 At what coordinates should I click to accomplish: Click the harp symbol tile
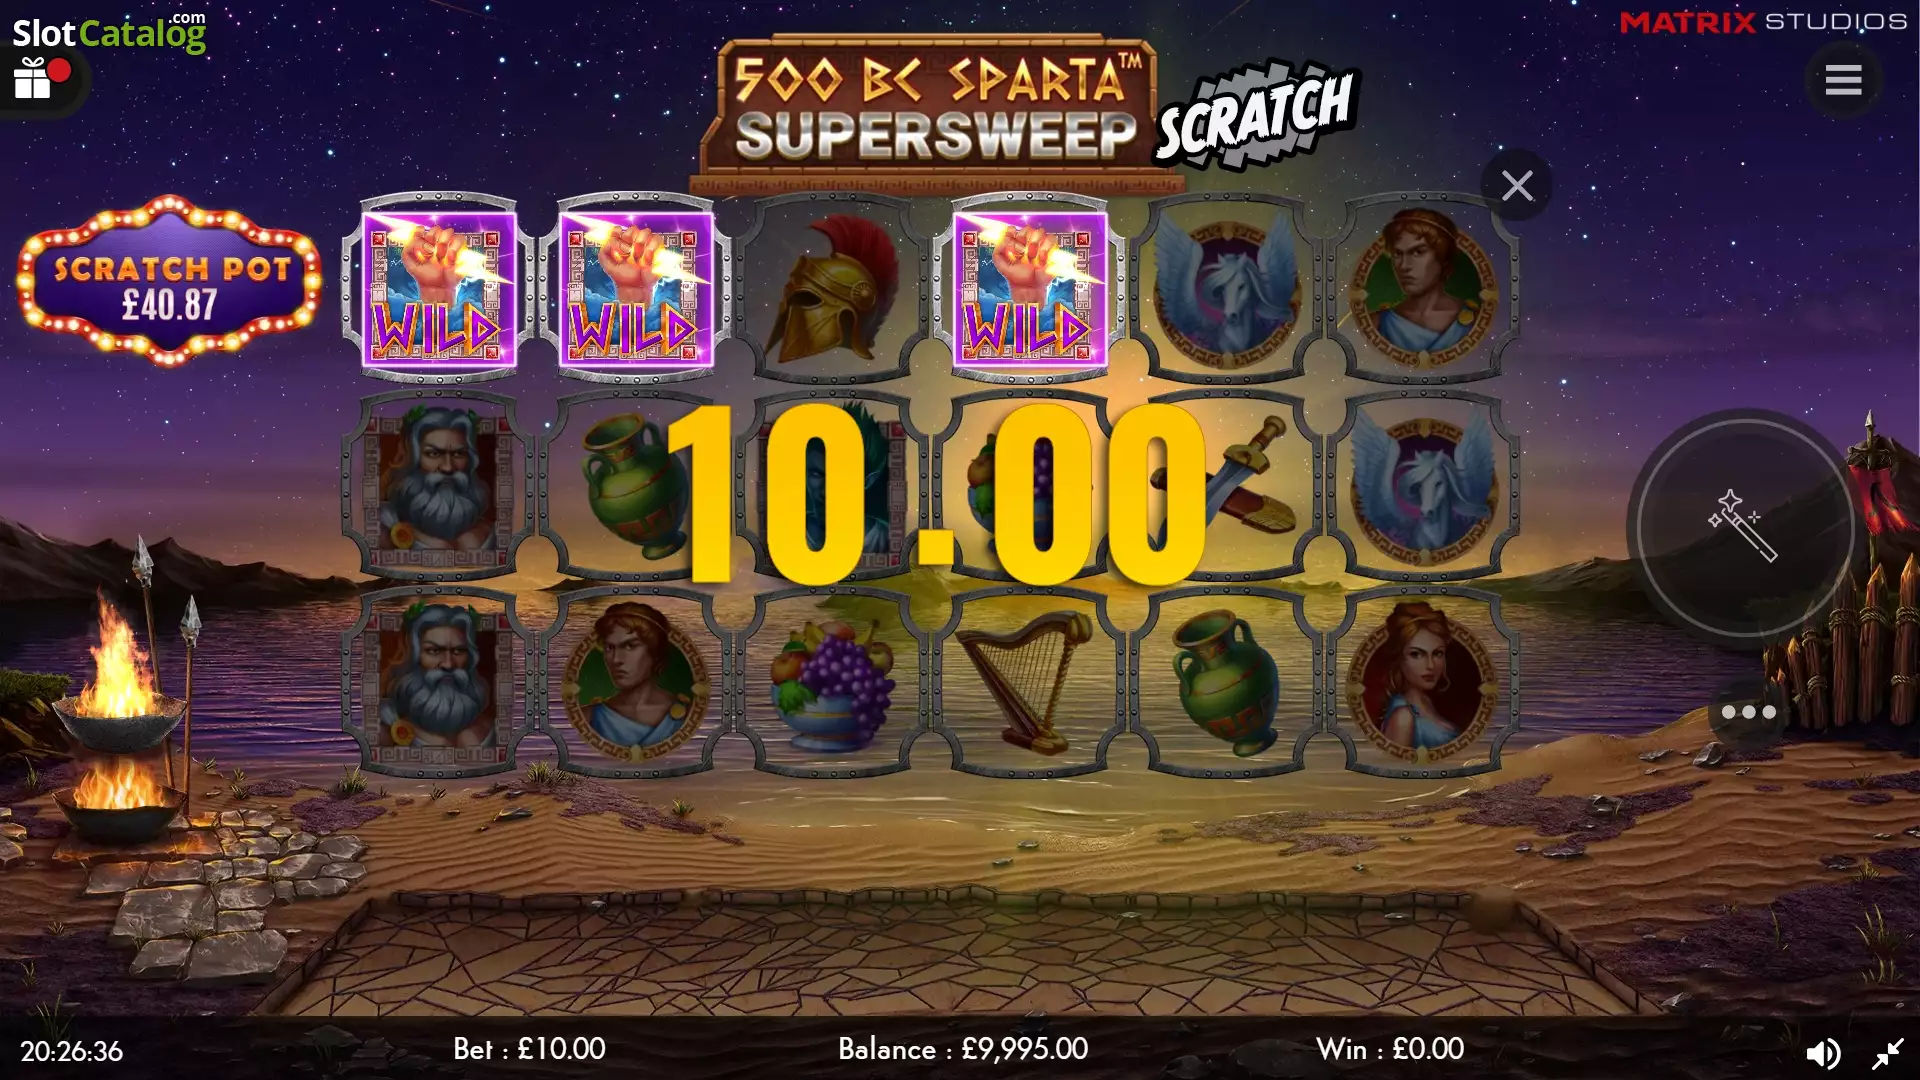pos(1029,682)
